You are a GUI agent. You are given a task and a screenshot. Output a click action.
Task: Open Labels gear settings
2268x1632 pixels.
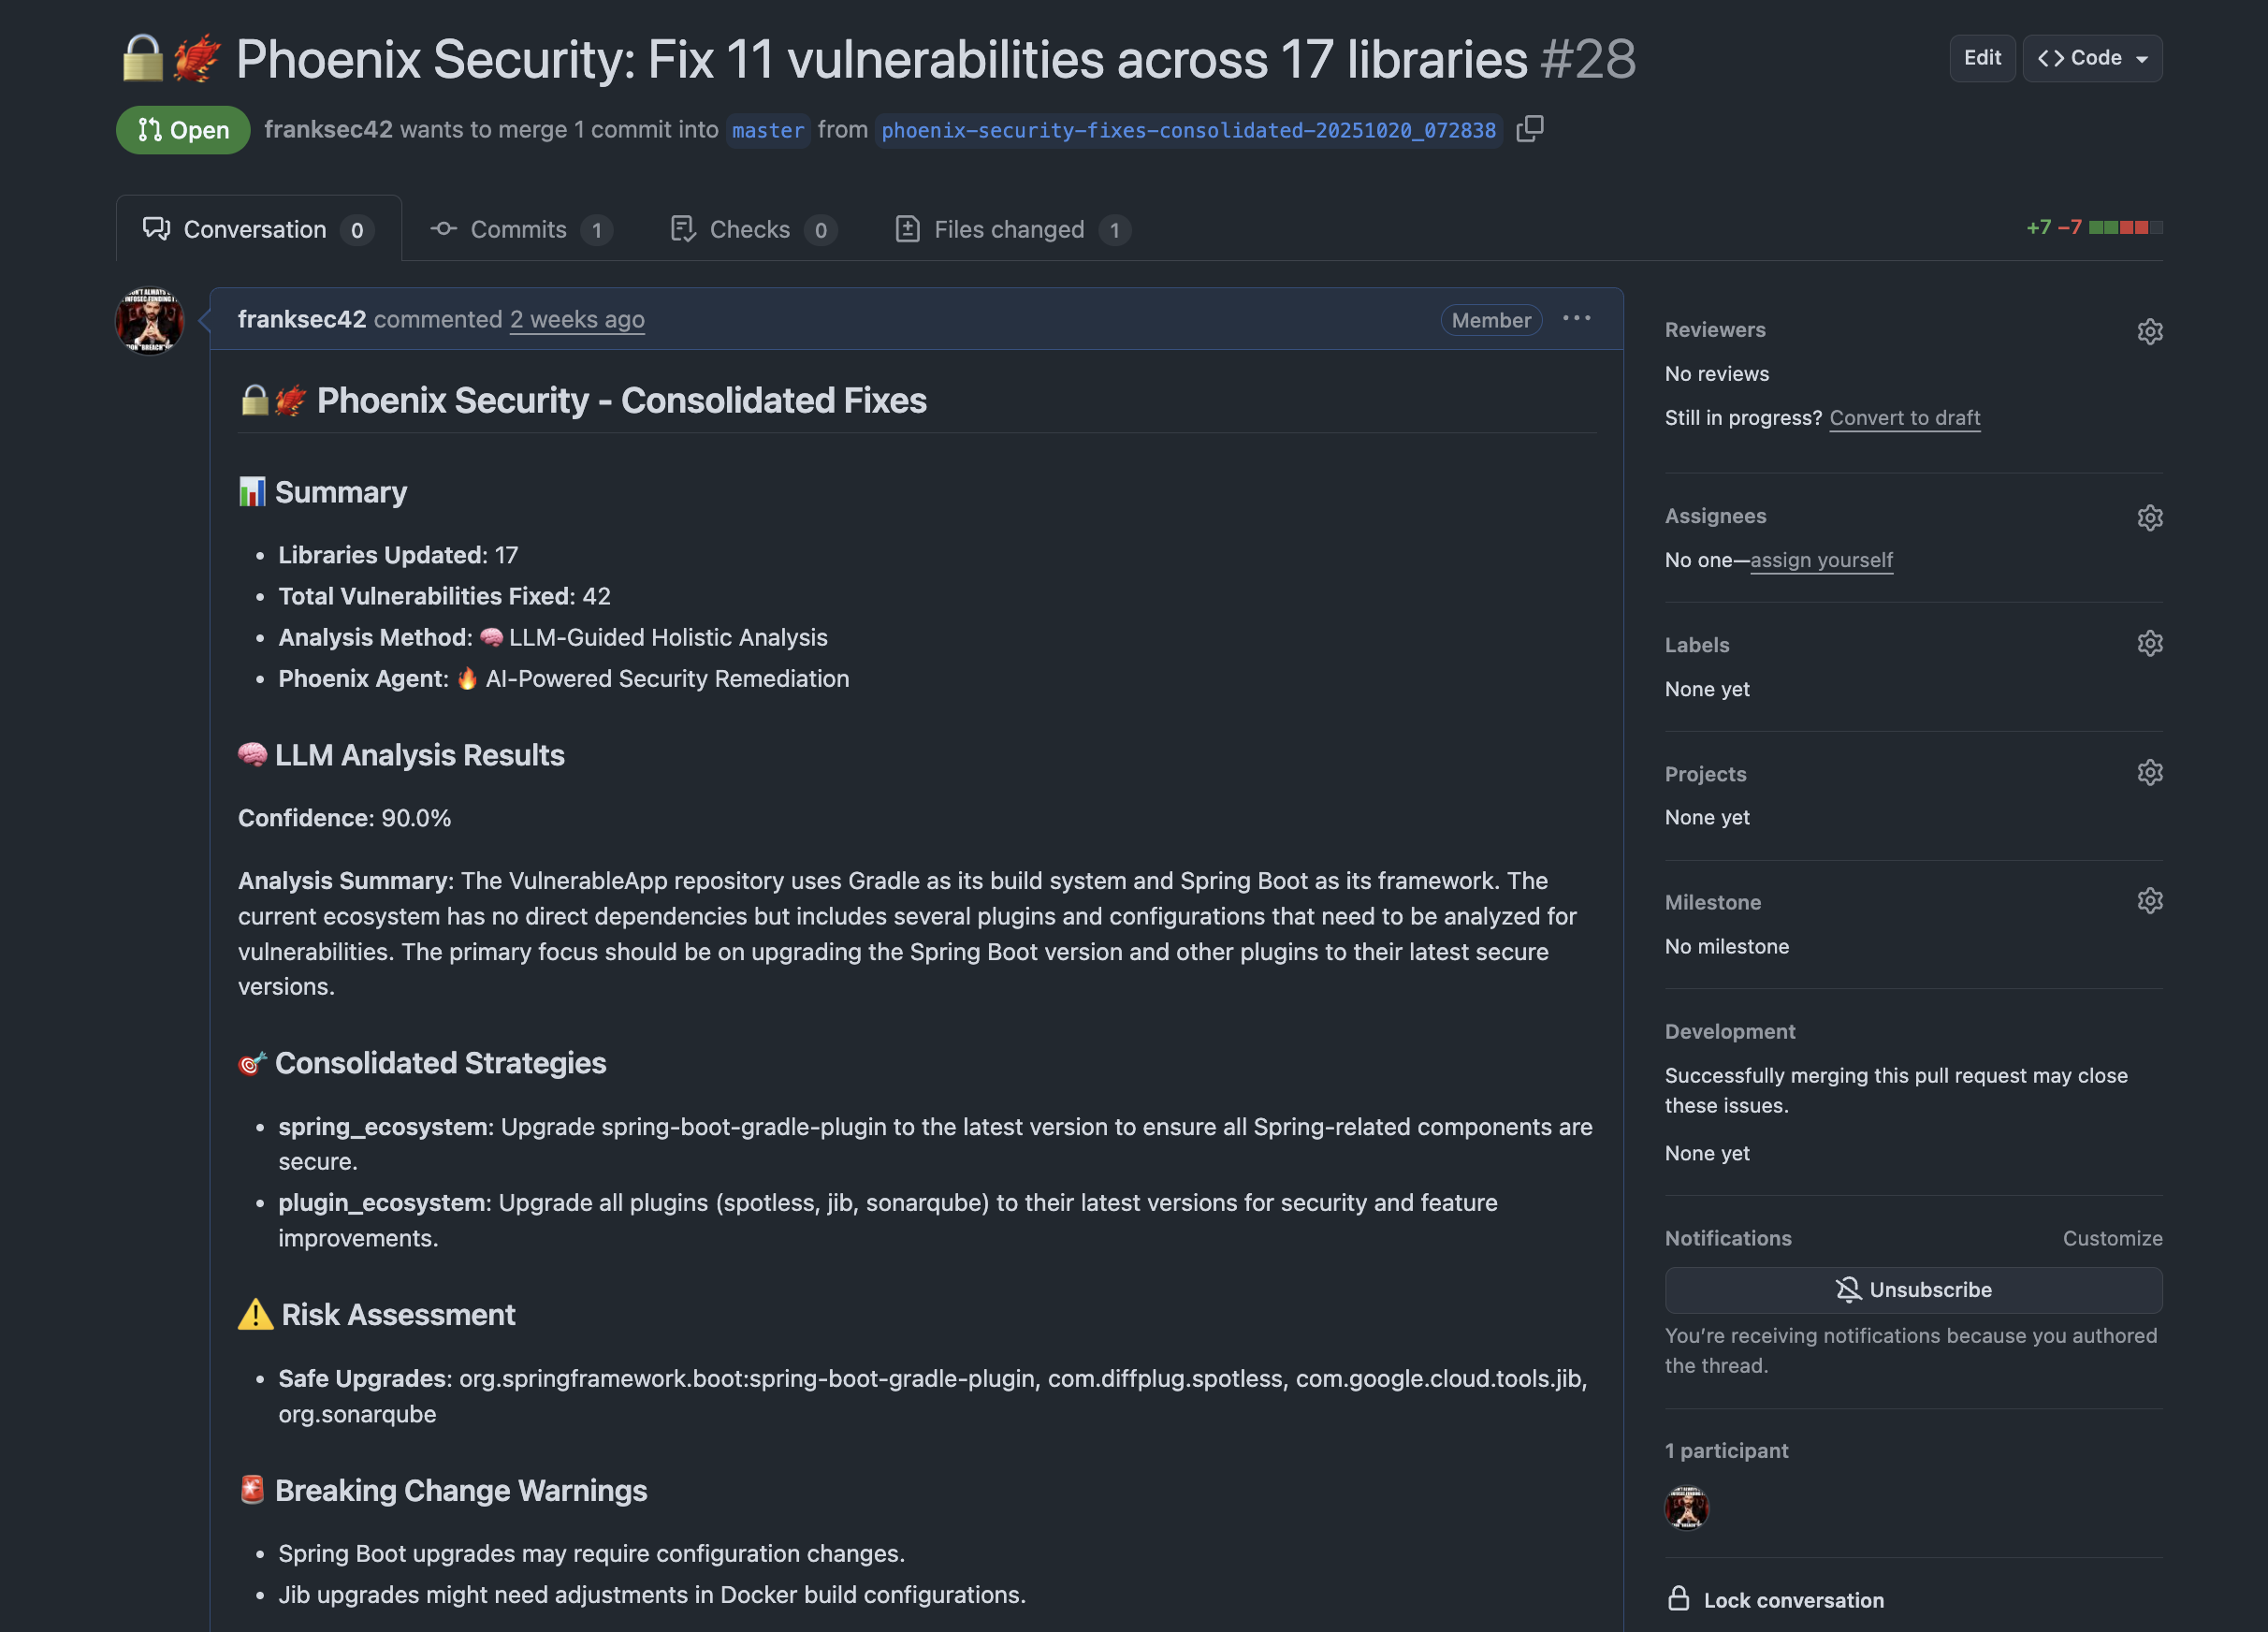tap(2149, 643)
